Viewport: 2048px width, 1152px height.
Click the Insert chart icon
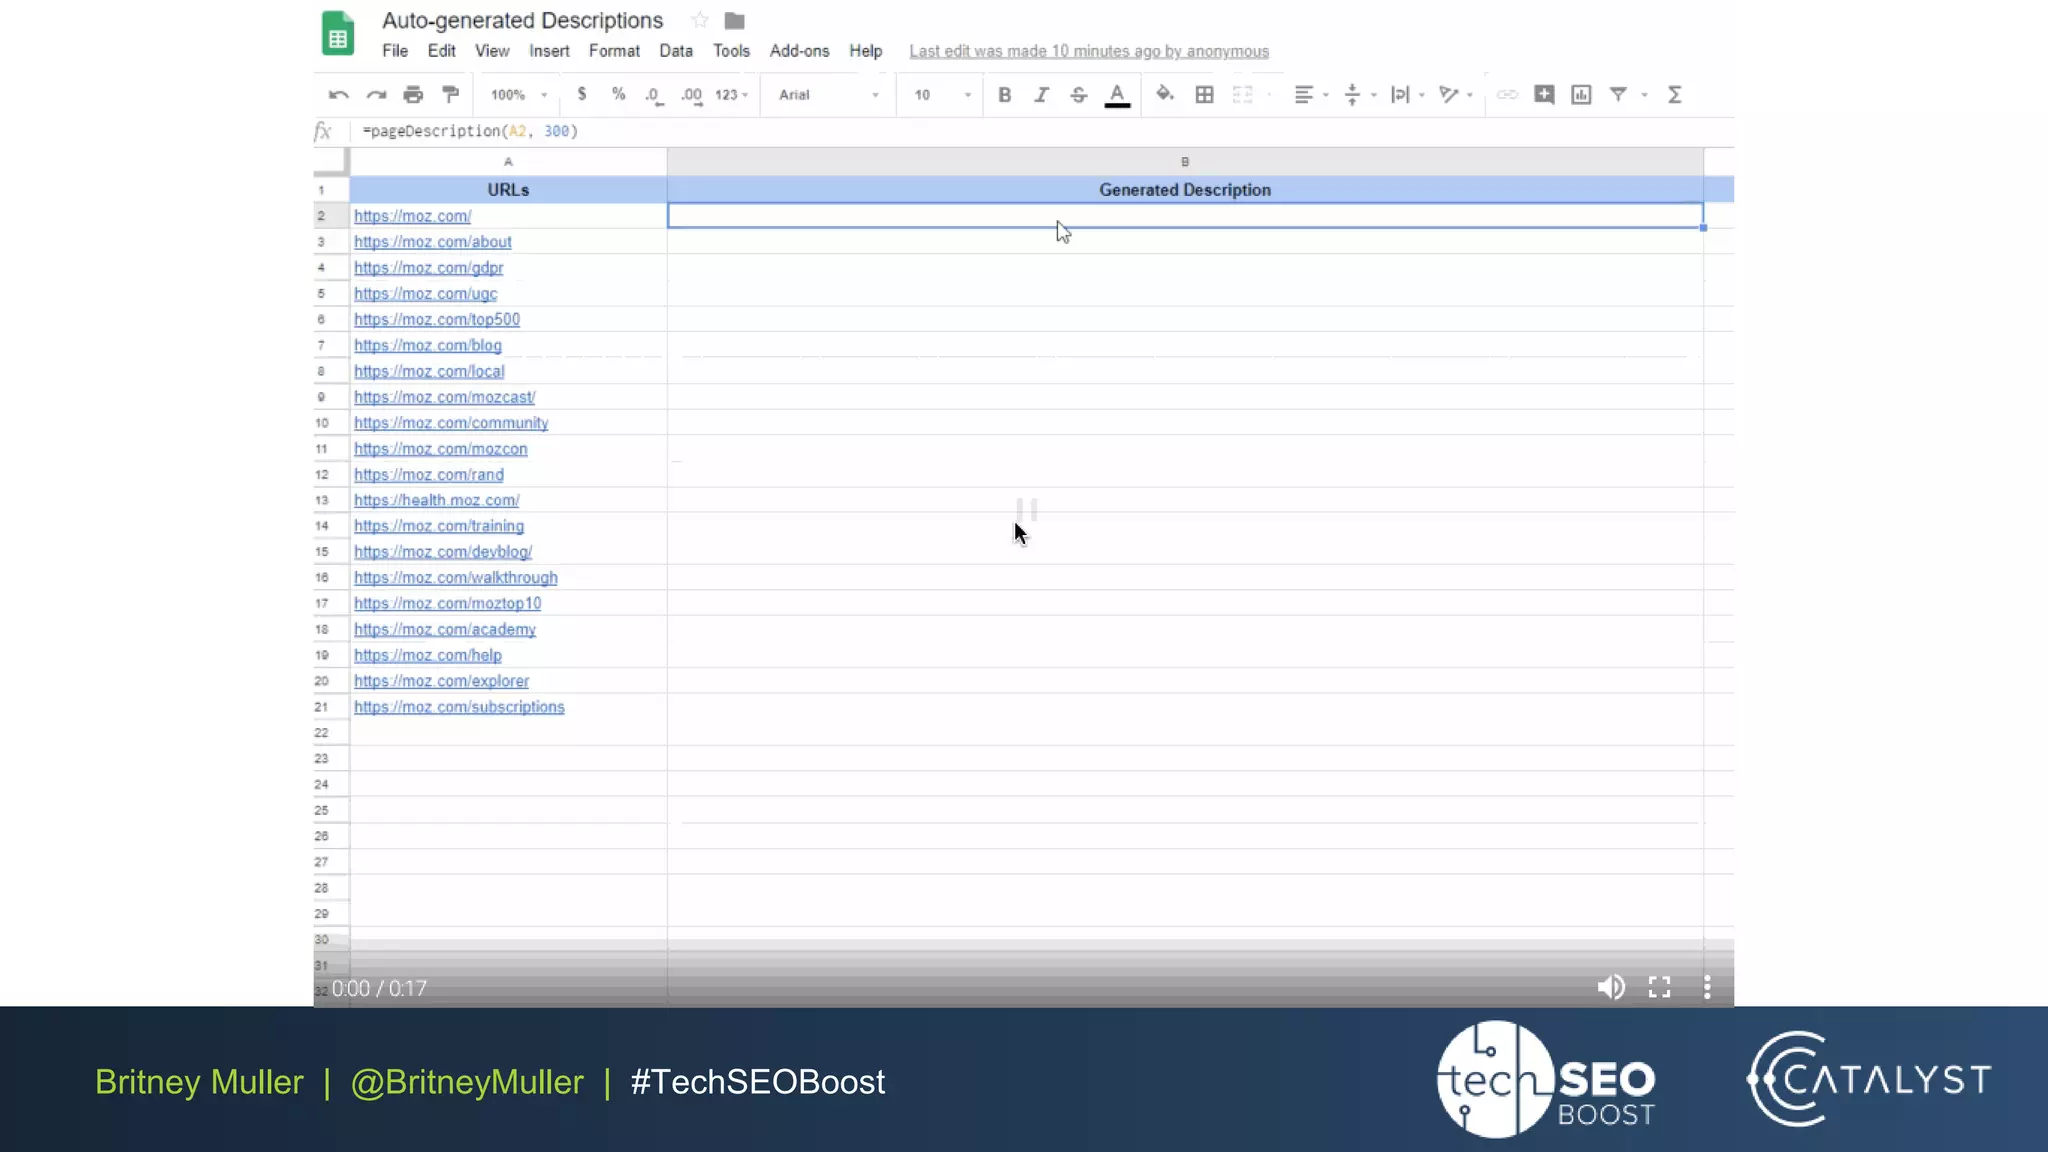tap(1581, 95)
